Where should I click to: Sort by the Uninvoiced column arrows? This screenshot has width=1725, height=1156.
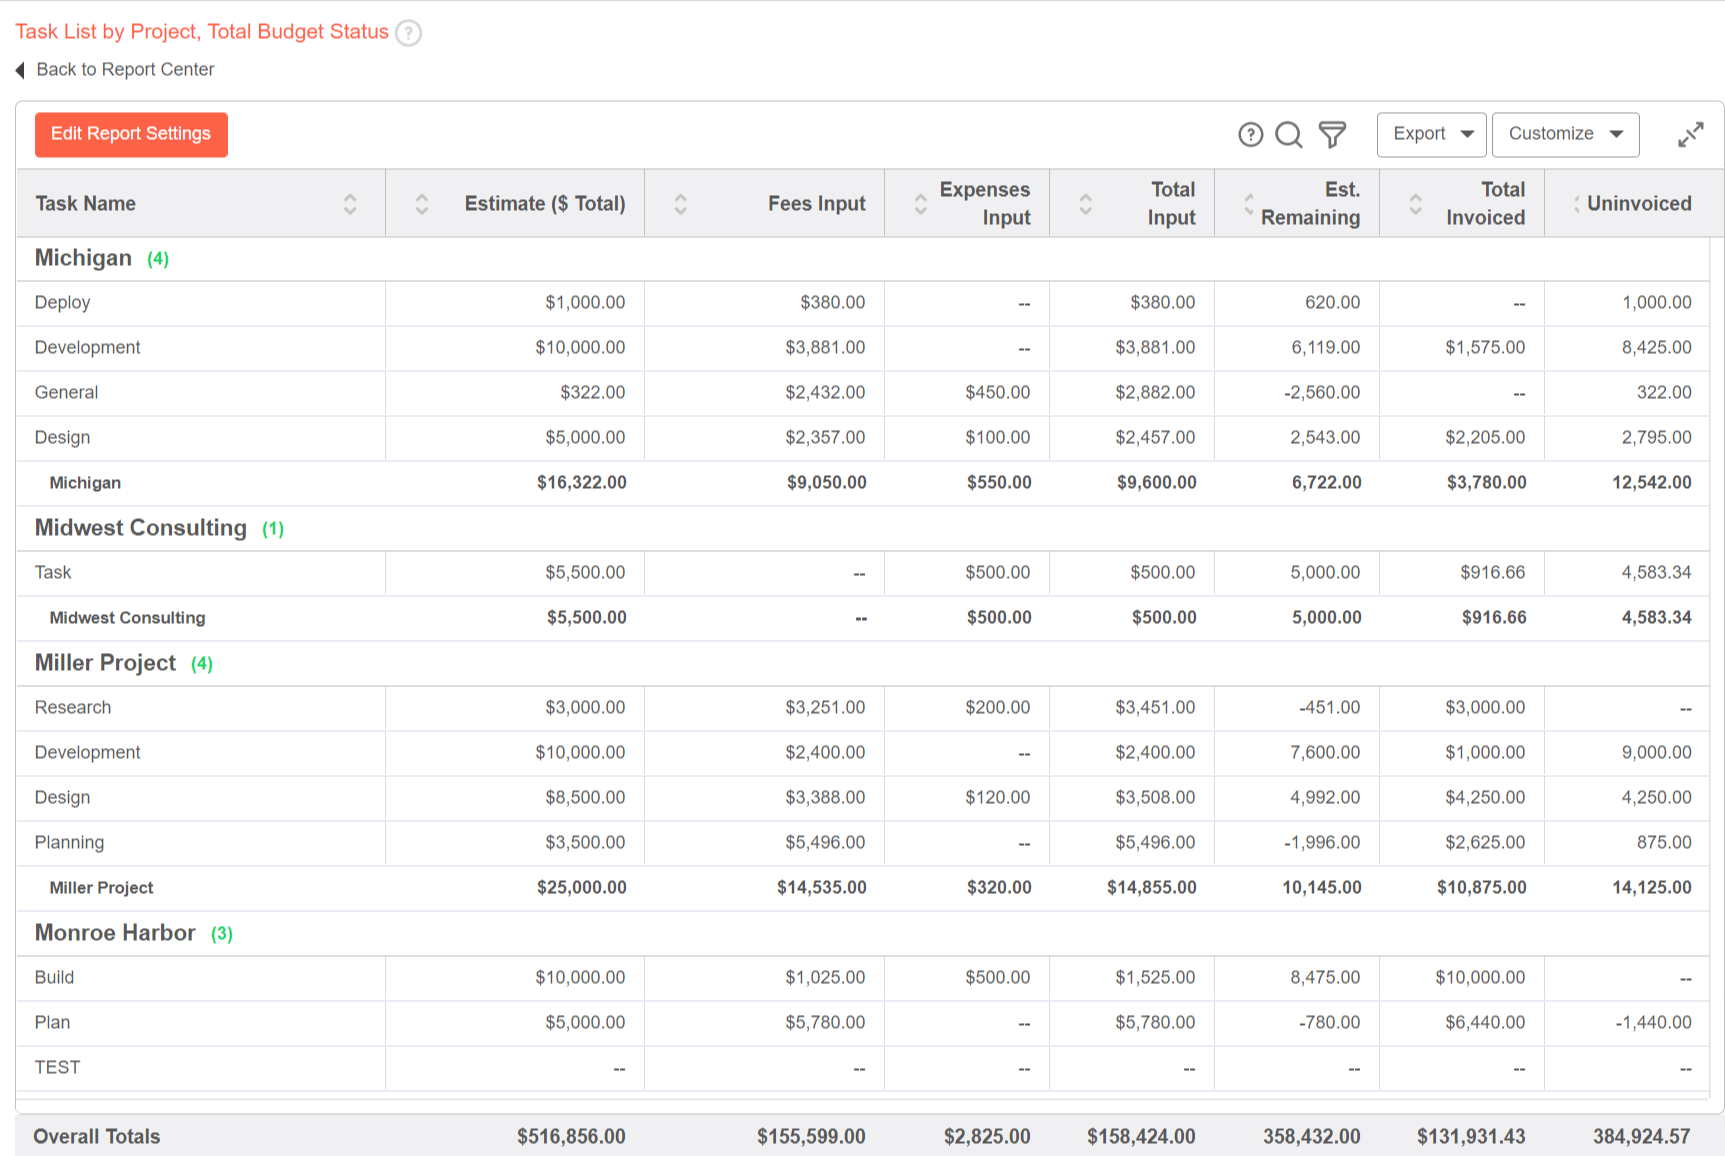click(1576, 204)
